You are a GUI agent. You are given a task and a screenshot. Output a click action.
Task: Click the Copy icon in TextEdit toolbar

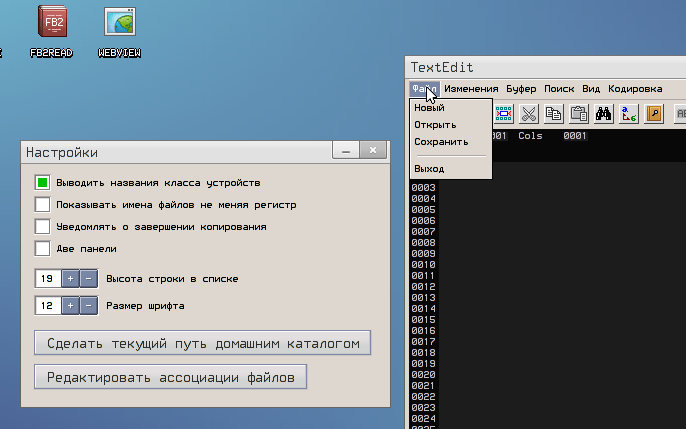point(553,114)
